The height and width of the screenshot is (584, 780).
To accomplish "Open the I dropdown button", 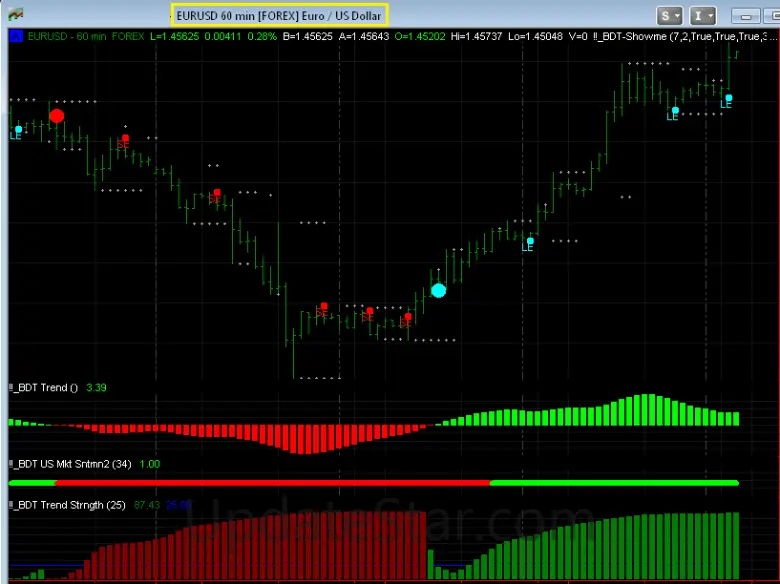I will click(704, 15).
